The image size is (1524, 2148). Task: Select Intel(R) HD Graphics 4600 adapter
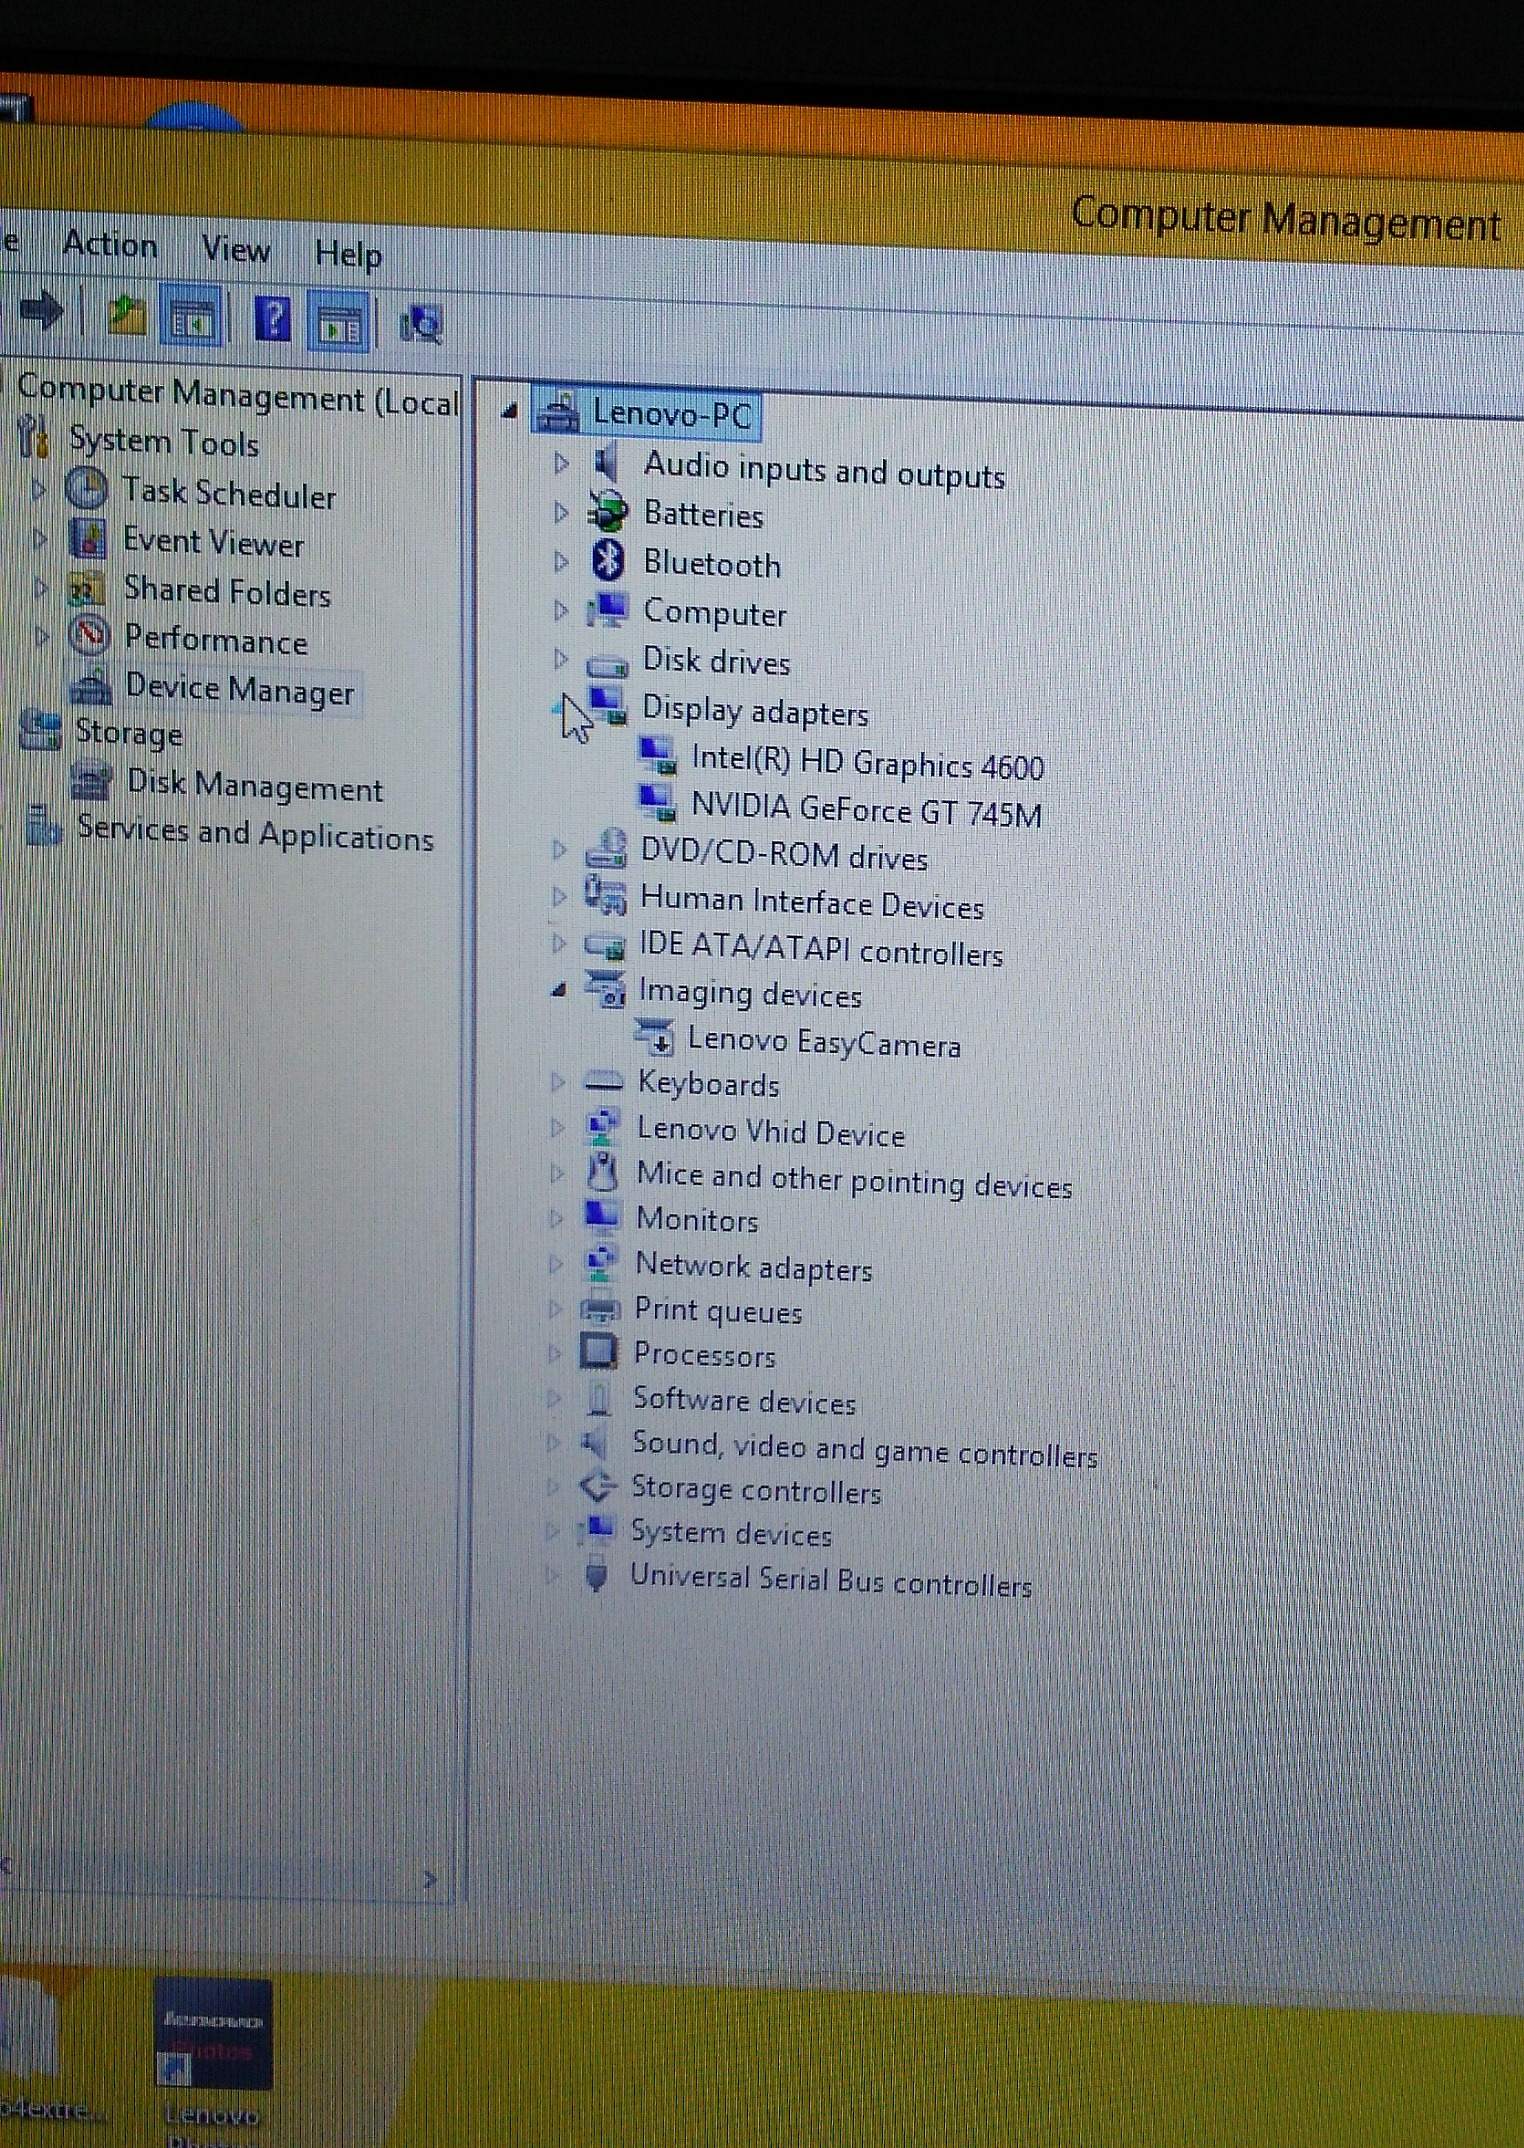tap(867, 765)
